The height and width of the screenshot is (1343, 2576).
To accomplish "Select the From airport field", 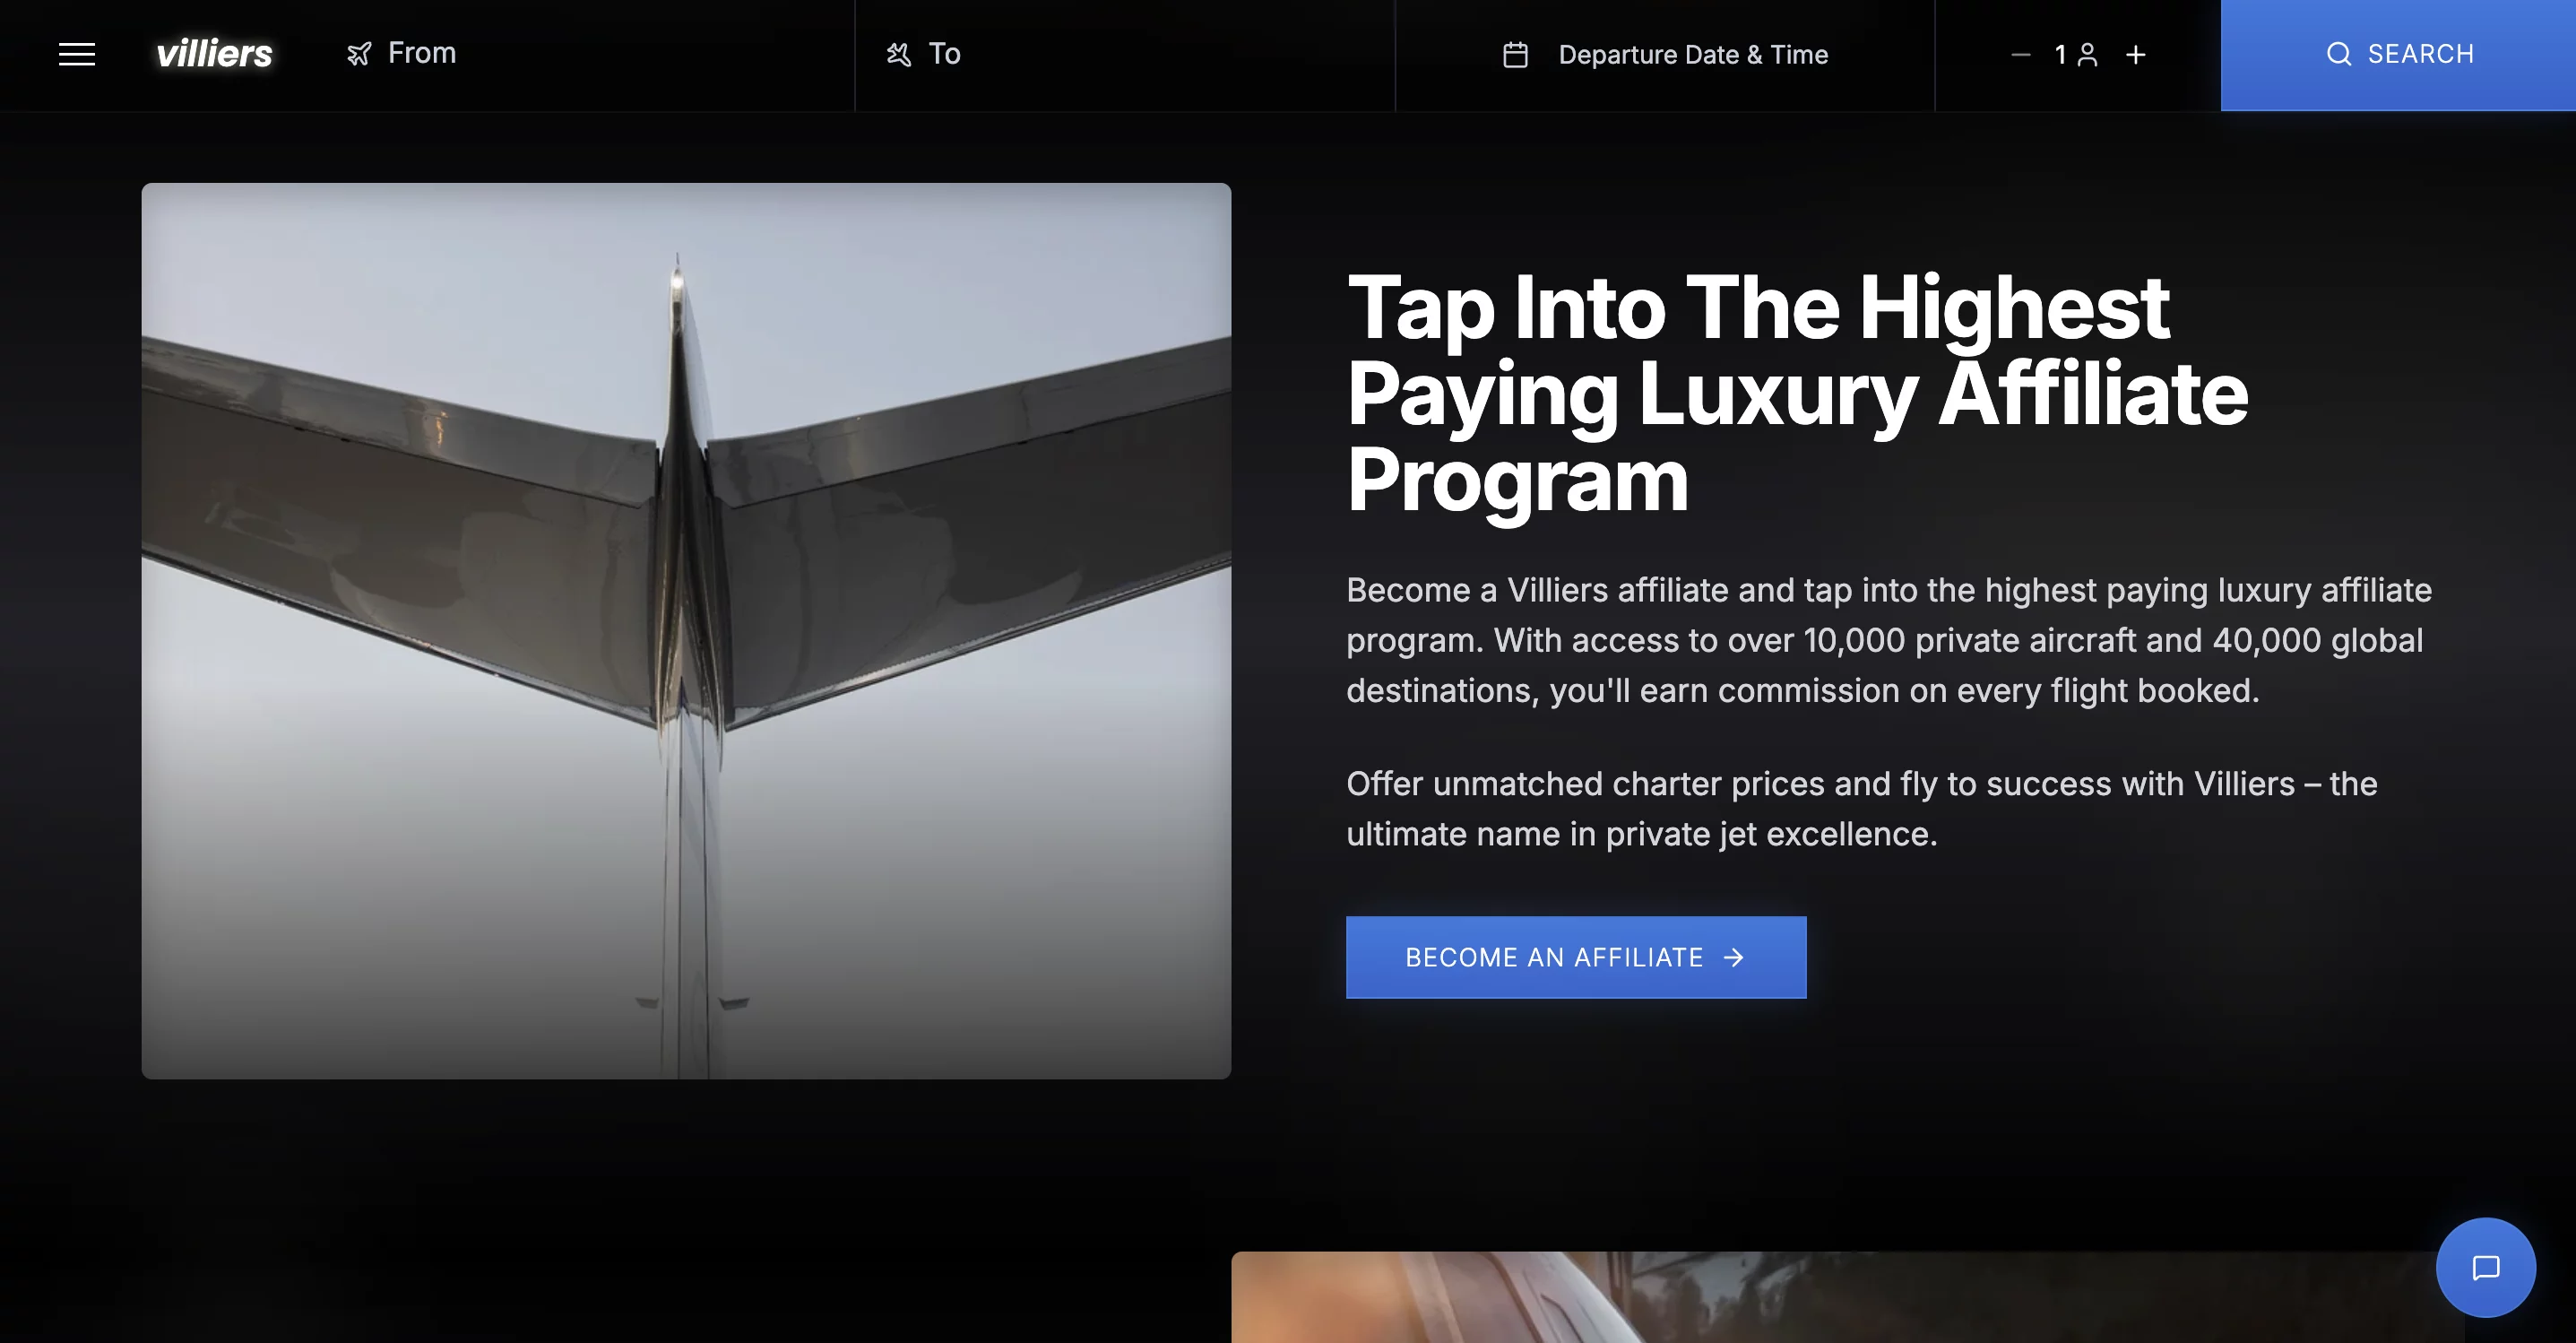I will (595, 54).
